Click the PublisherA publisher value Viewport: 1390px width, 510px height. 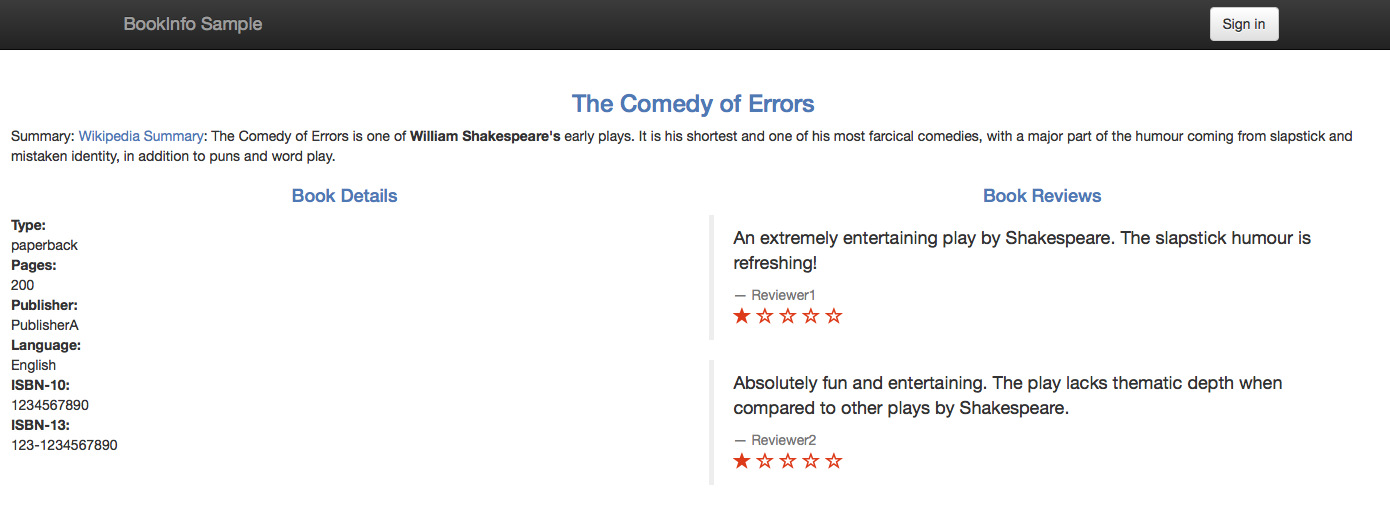tap(45, 325)
